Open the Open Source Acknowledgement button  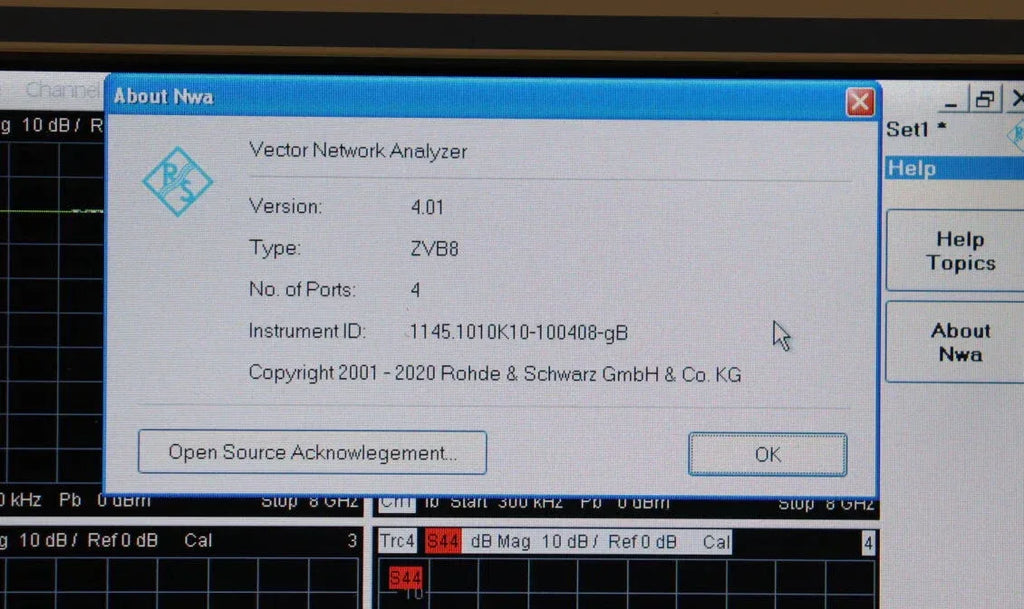(x=312, y=452)
